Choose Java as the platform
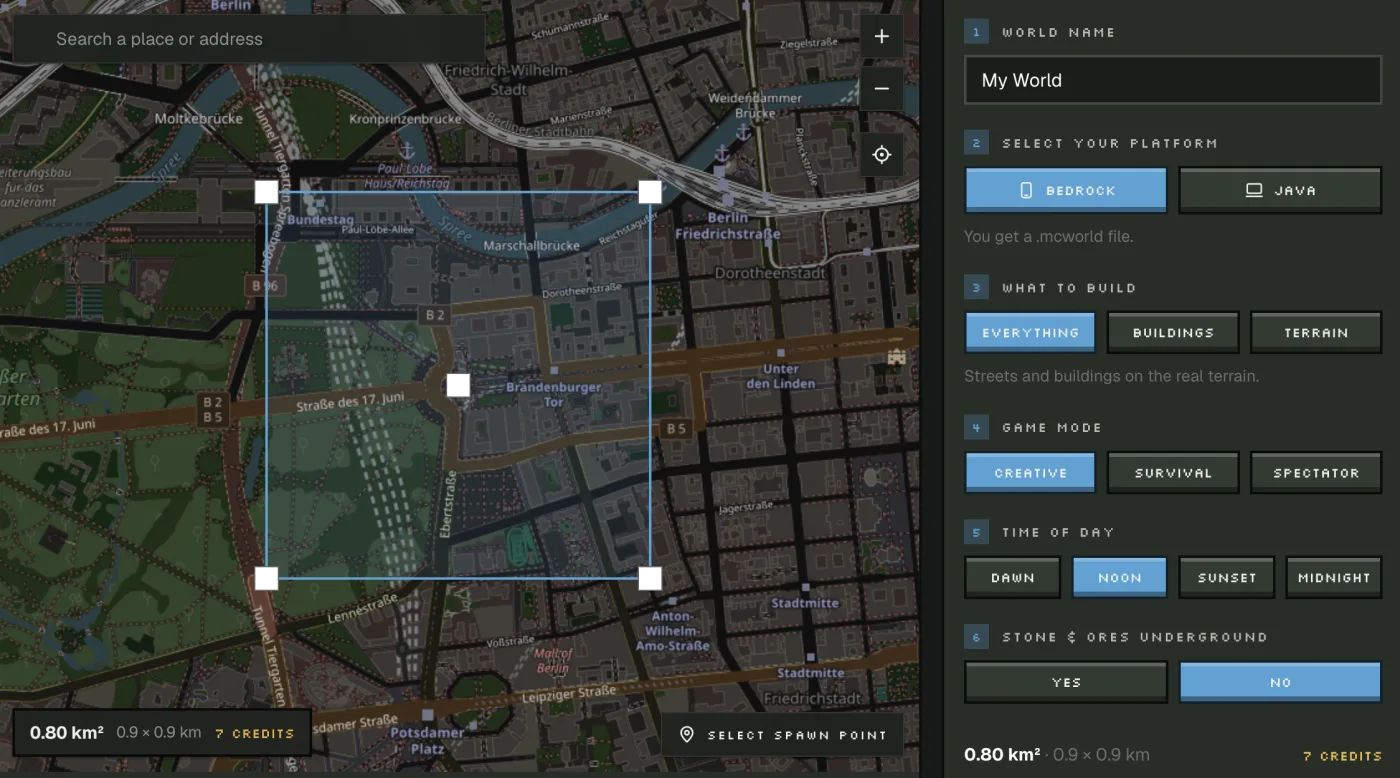Image resolution: width=1400 pixels, height=778 pixels. pos(1280,190)
